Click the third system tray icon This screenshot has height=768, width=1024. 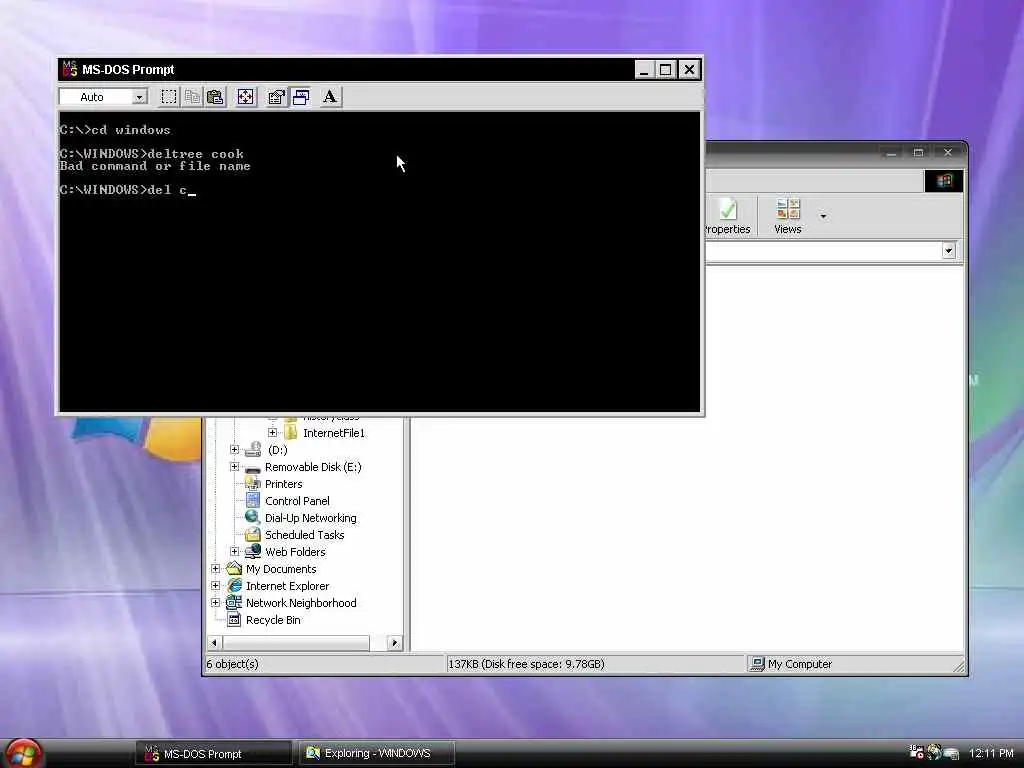[952, 754]
